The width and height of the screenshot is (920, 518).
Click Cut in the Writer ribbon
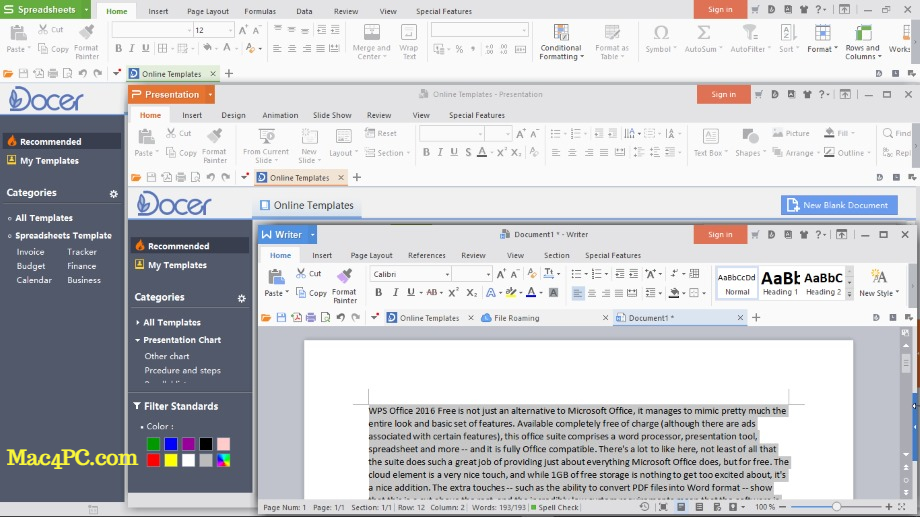tap(309, 273)
